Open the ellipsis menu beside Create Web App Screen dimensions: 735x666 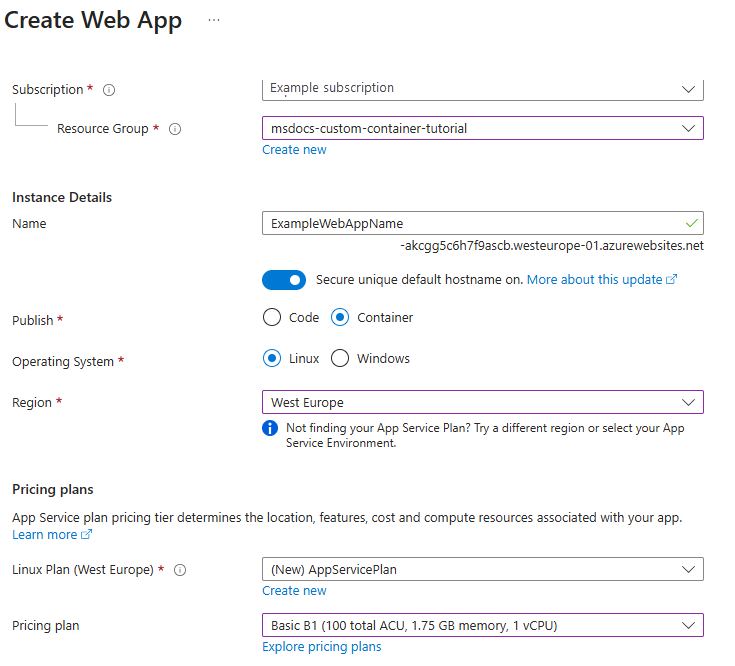214,20
